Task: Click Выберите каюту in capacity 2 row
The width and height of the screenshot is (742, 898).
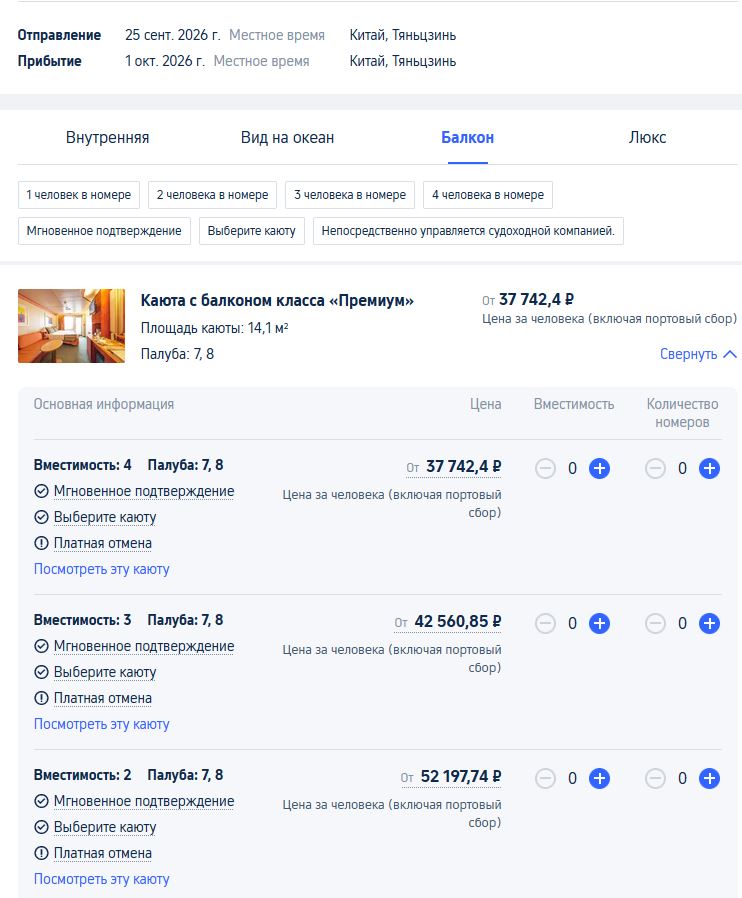Action: [x=105, y=827]
